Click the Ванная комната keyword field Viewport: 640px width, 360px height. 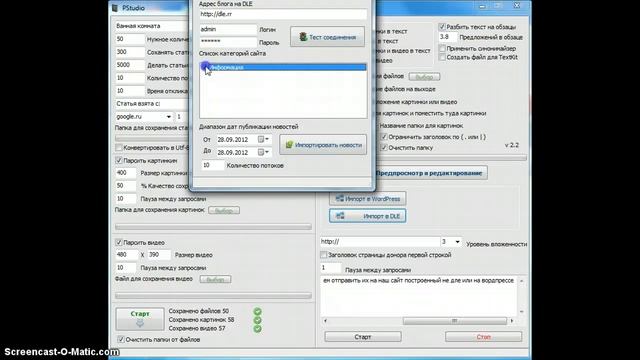click(152, 26)
